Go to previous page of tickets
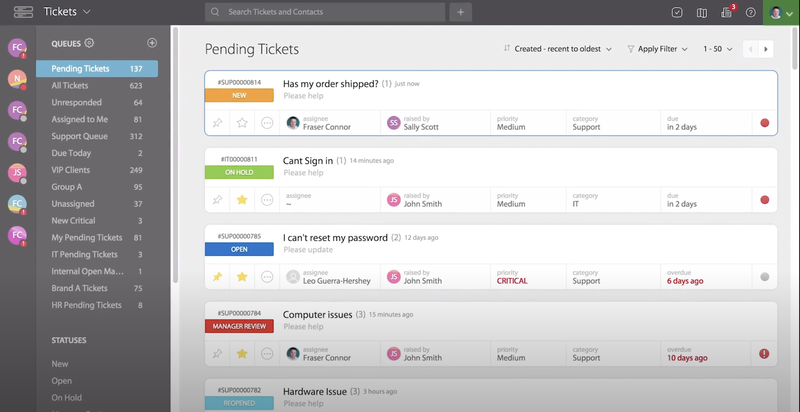The height and width of the screenshot is (412, 800). click(x=751, y=49)
